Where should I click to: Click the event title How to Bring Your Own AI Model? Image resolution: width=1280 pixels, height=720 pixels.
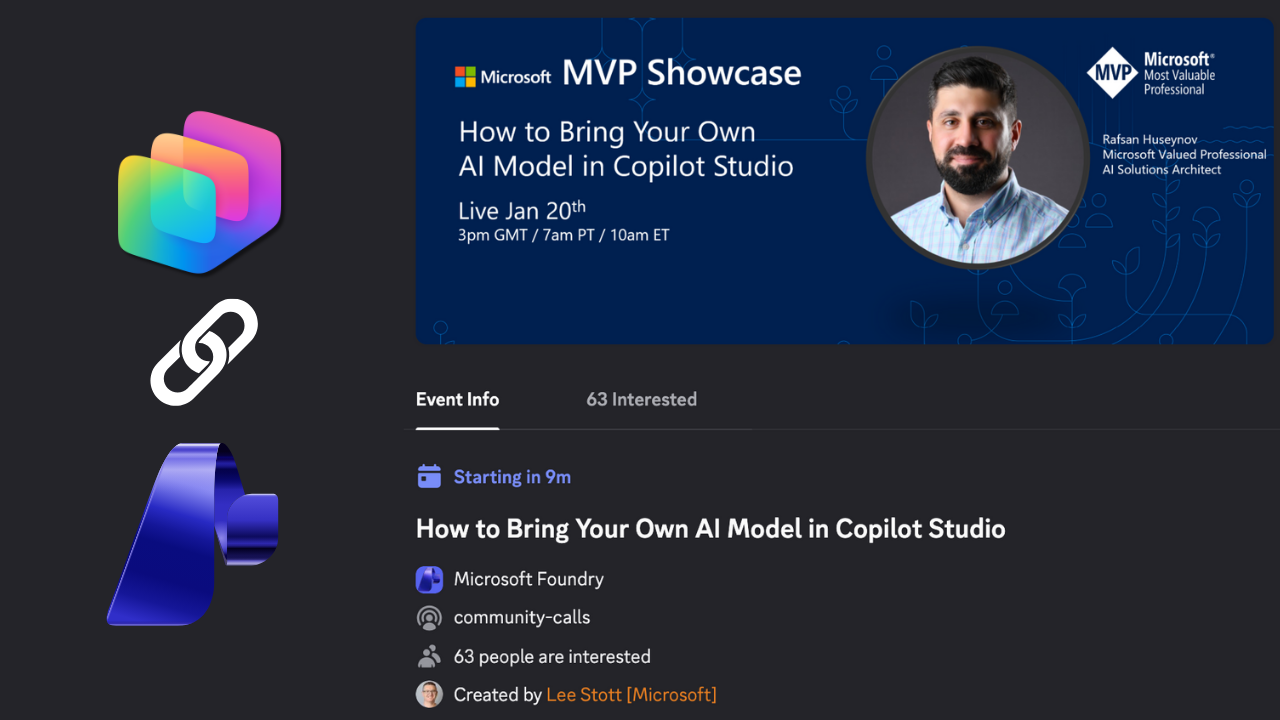pyautogui.click(x=710, y=528)
